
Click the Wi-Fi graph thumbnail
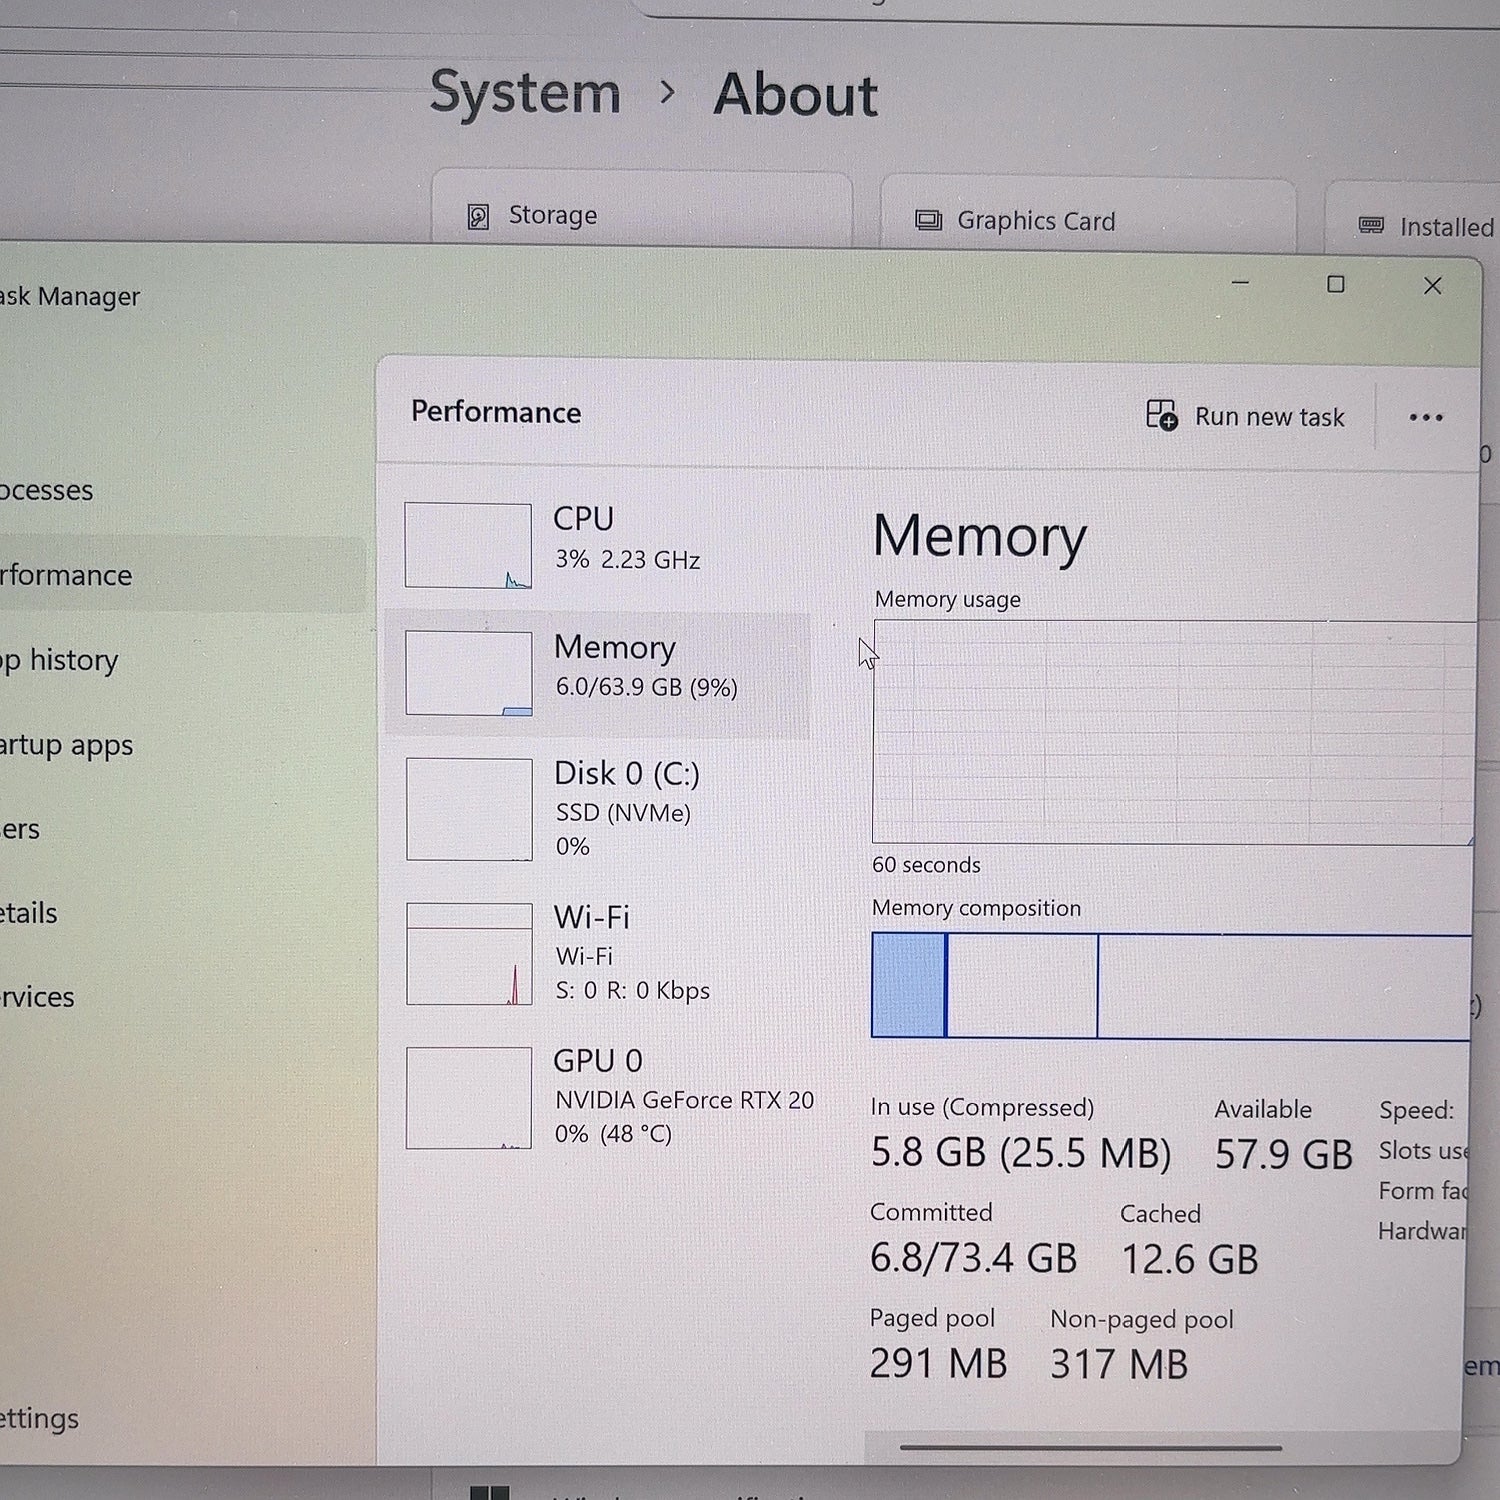click(469, 954)
